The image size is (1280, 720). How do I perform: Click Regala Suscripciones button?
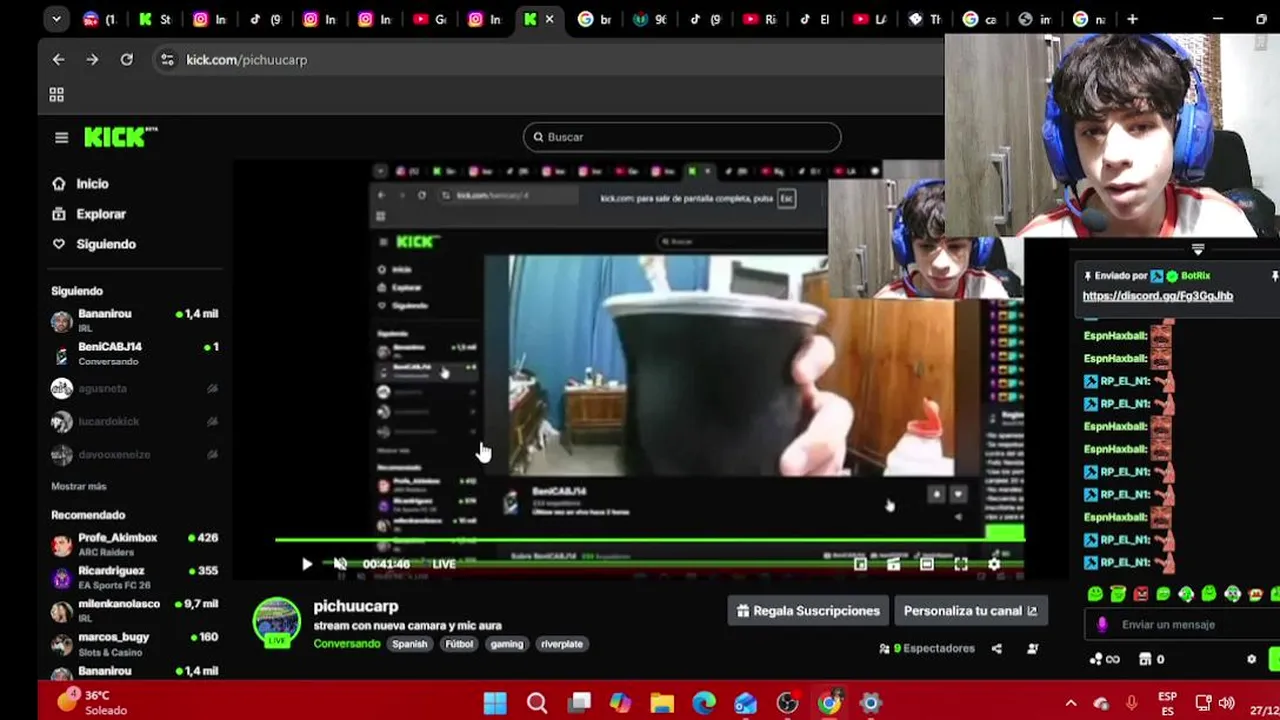(808, 611)
